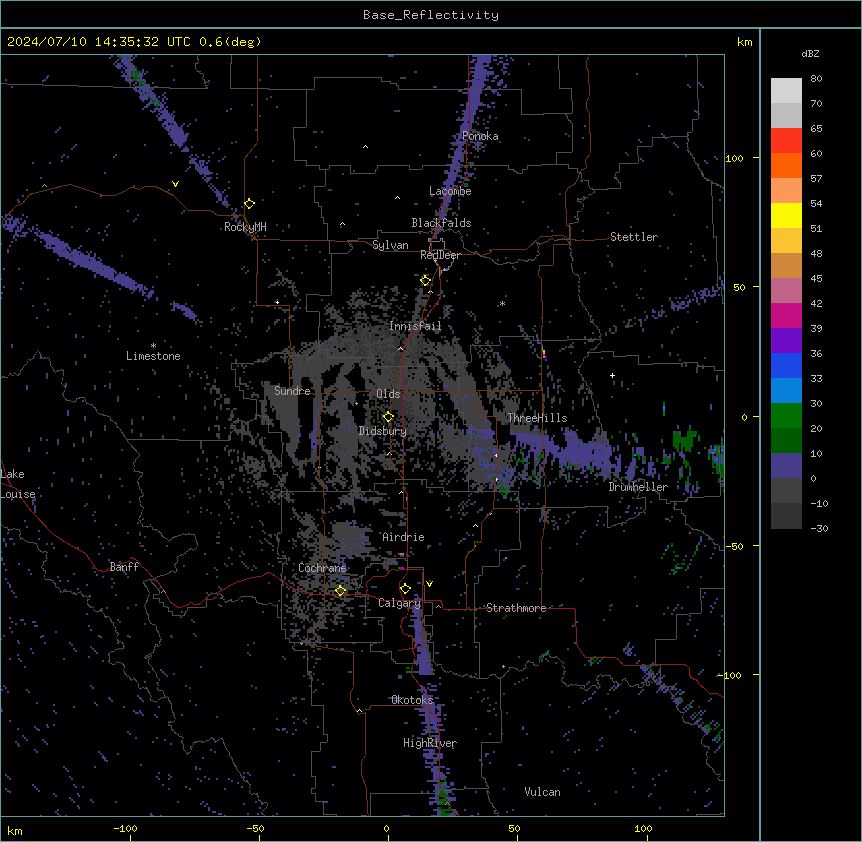The image size is (862, 842).
Task: Select the blue 36-33 dBZ legend swatch
Action: [x=786, y=365]
